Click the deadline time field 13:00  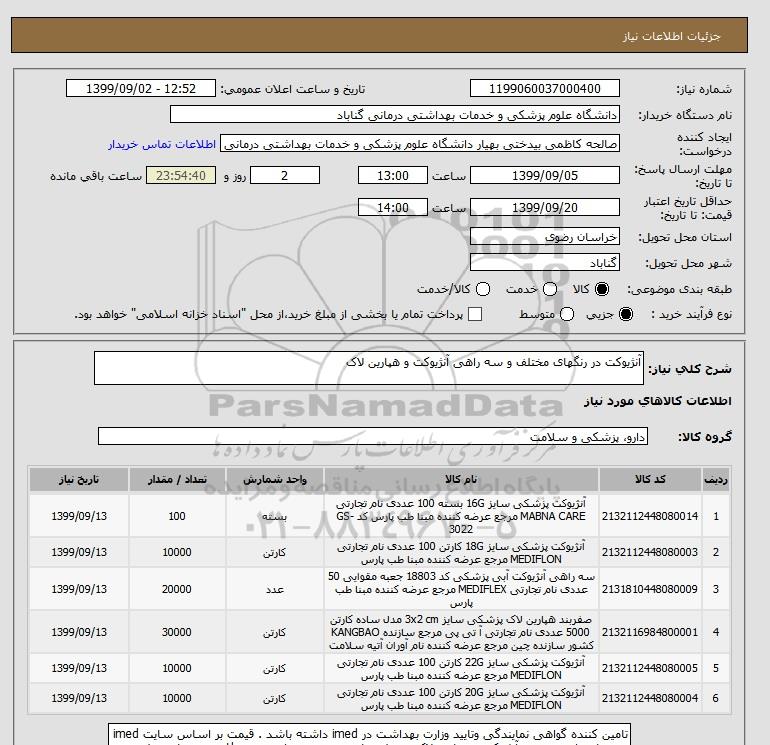393,175
